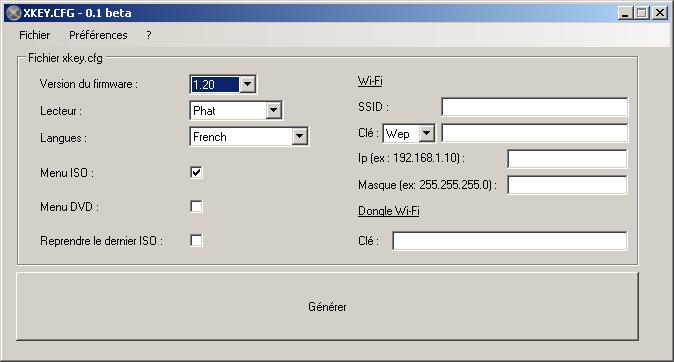Viewport: 674px width, 362px height.
Task: Focus the Wi-Fi key text field next to Wep
Action: coord(535,133)
